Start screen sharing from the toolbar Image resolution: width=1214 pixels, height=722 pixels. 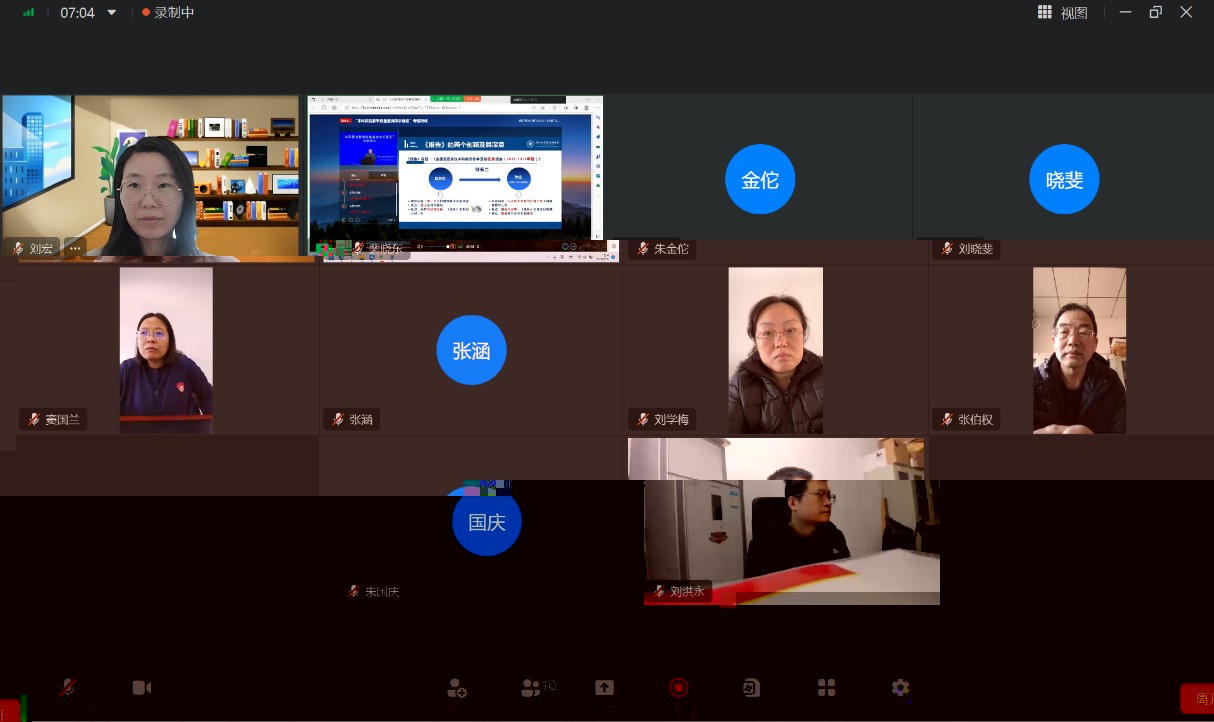tap(604, 688)
